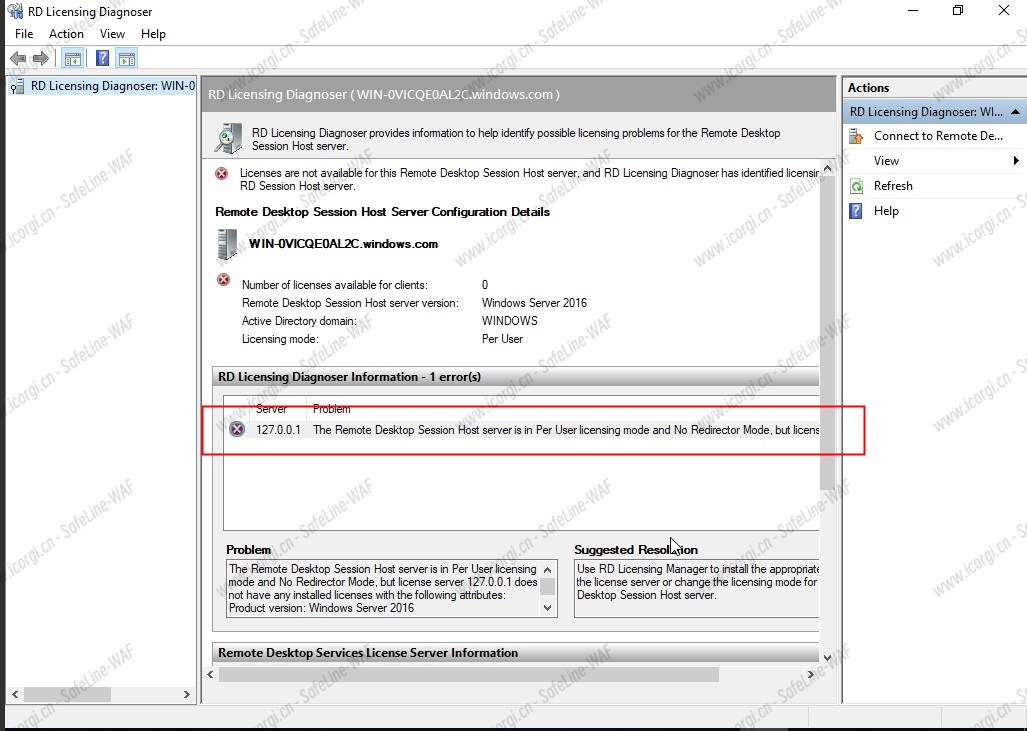Image resolution: width=1027 pixels, height=731 pixels.
Task: Click the diagnoser icon beside the description text
Action: pyautogui.click(x=228, y=138)
